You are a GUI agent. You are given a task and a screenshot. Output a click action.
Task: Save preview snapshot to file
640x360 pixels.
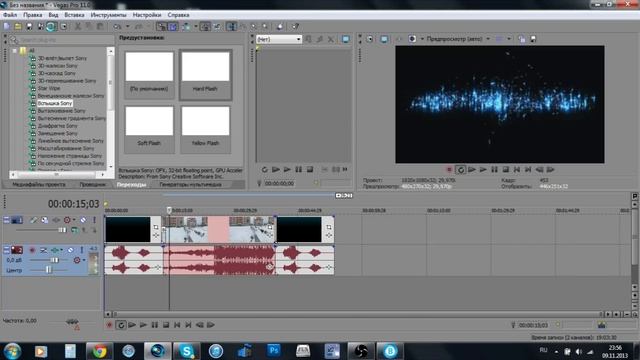click(x=533, y=39)
